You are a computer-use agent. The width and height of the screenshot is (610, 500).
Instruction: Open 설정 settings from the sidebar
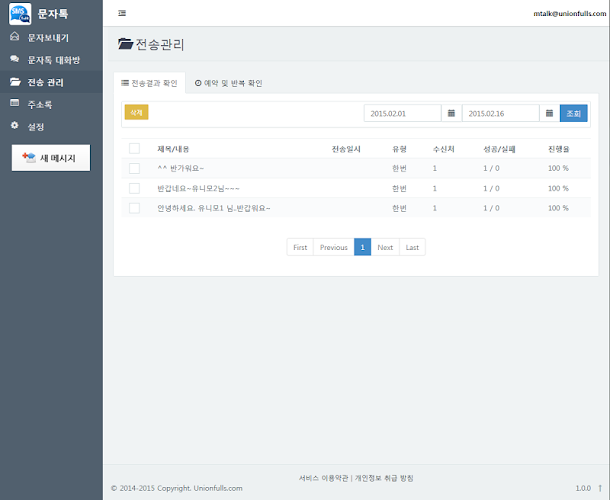click(36, 126)
